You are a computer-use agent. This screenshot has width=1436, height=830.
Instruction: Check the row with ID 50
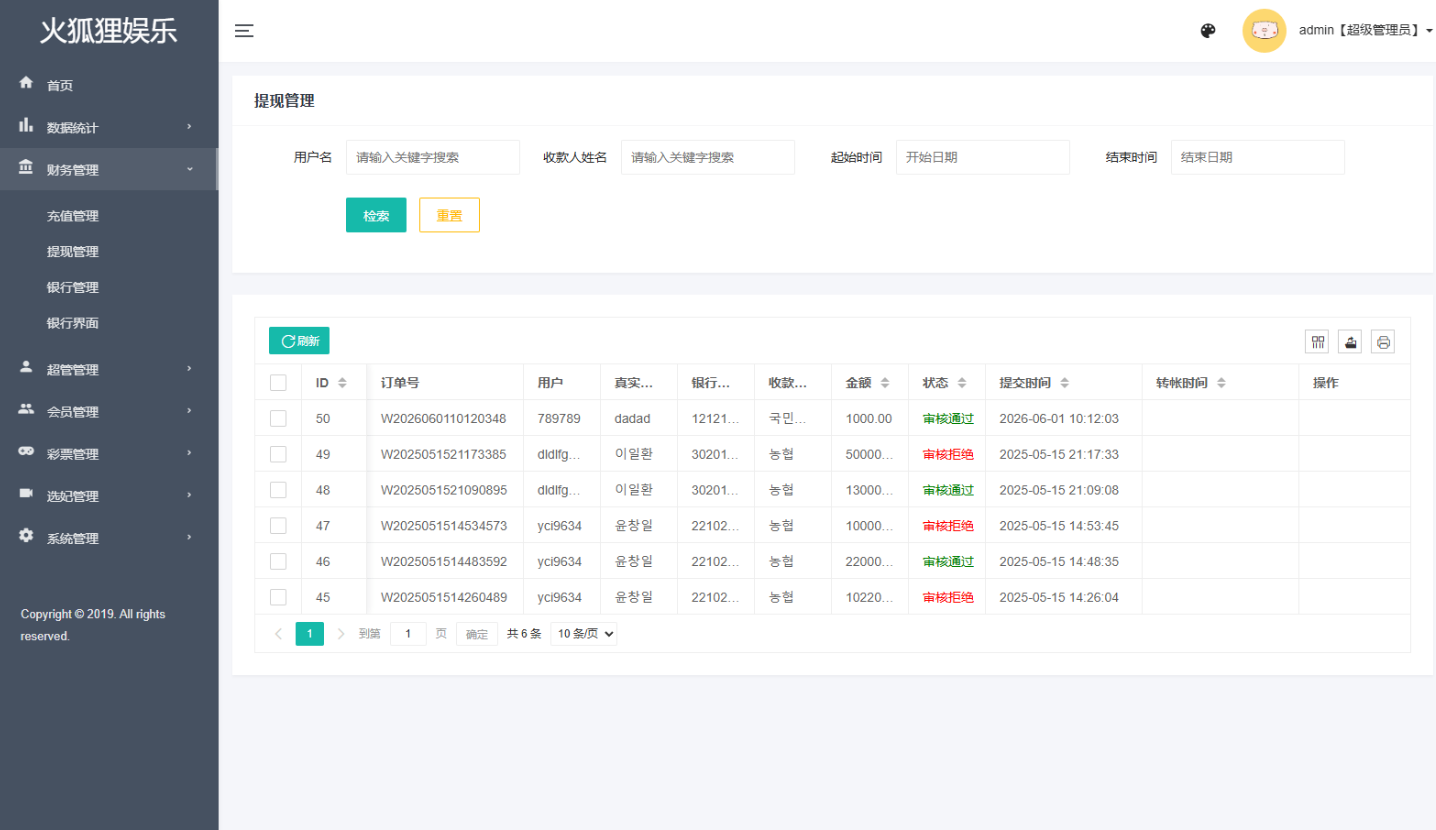[x=278, y=418]
